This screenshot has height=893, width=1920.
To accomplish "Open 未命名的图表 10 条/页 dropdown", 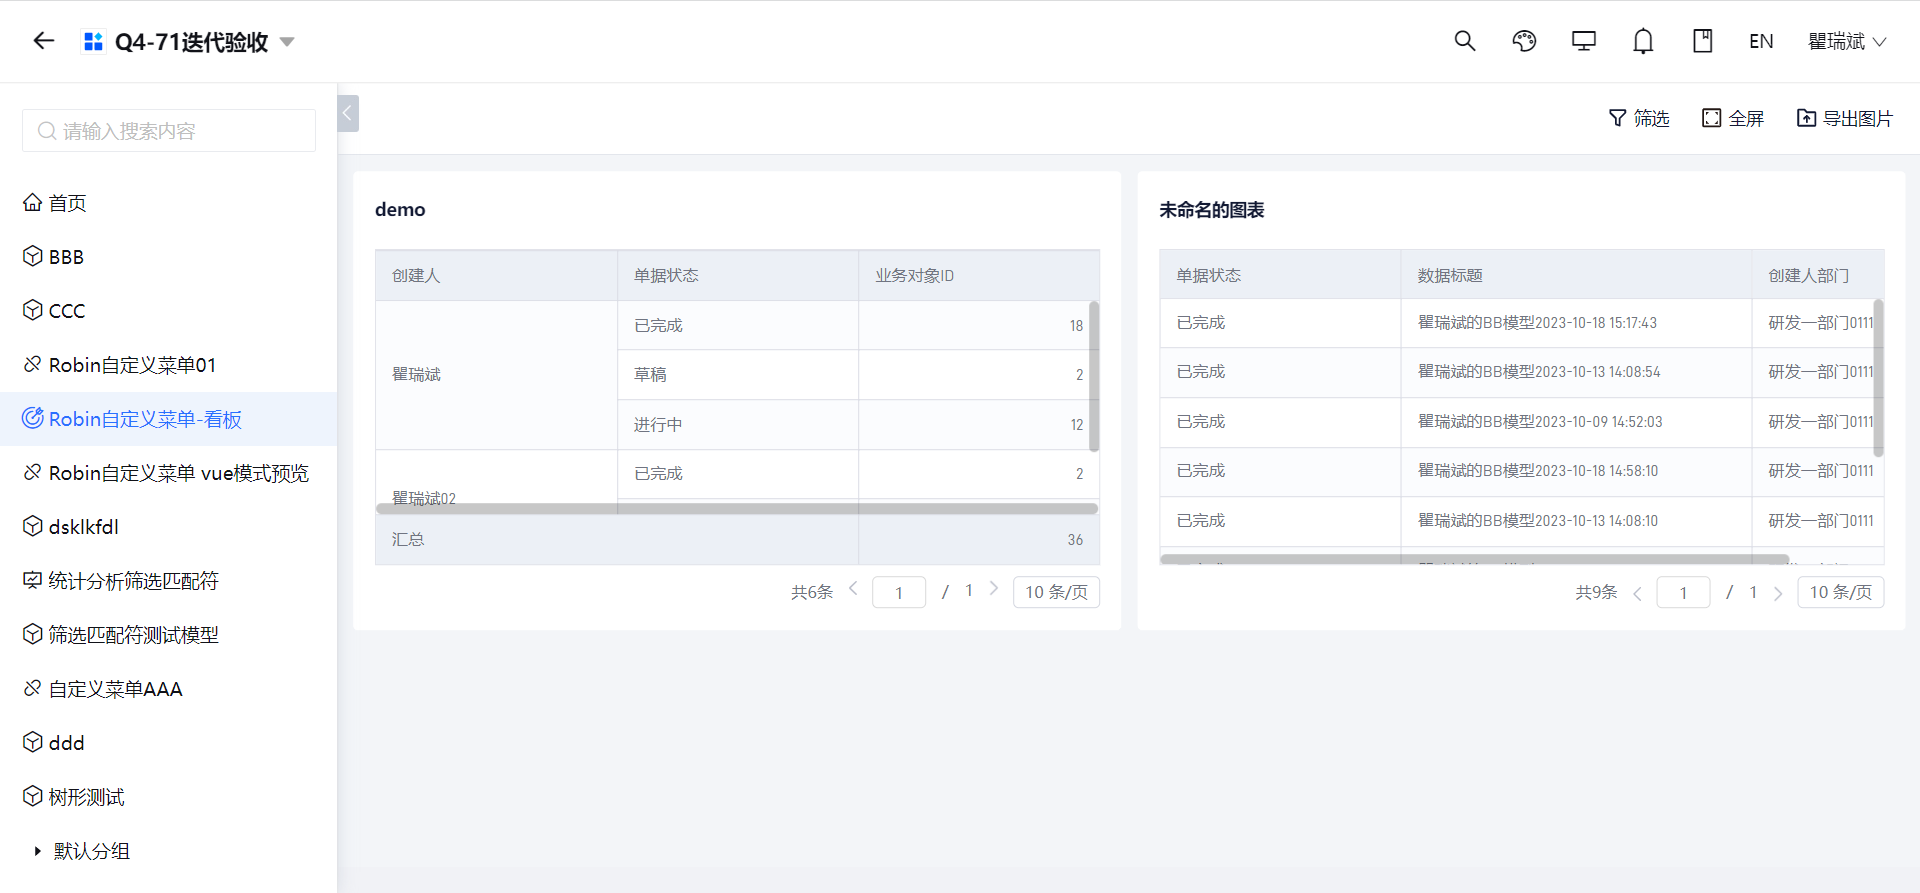I will pos(1840,592).
